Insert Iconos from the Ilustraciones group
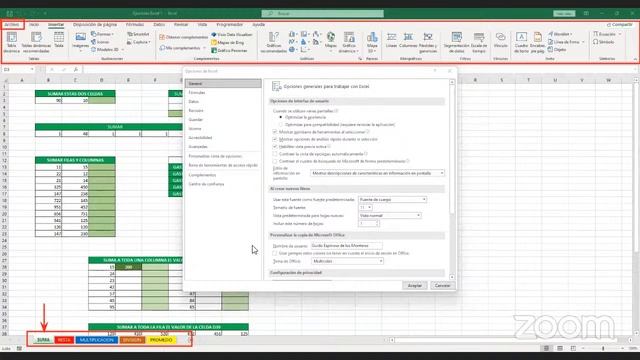The height and width of the screenshot is (360, 640). tap(100, 42)
